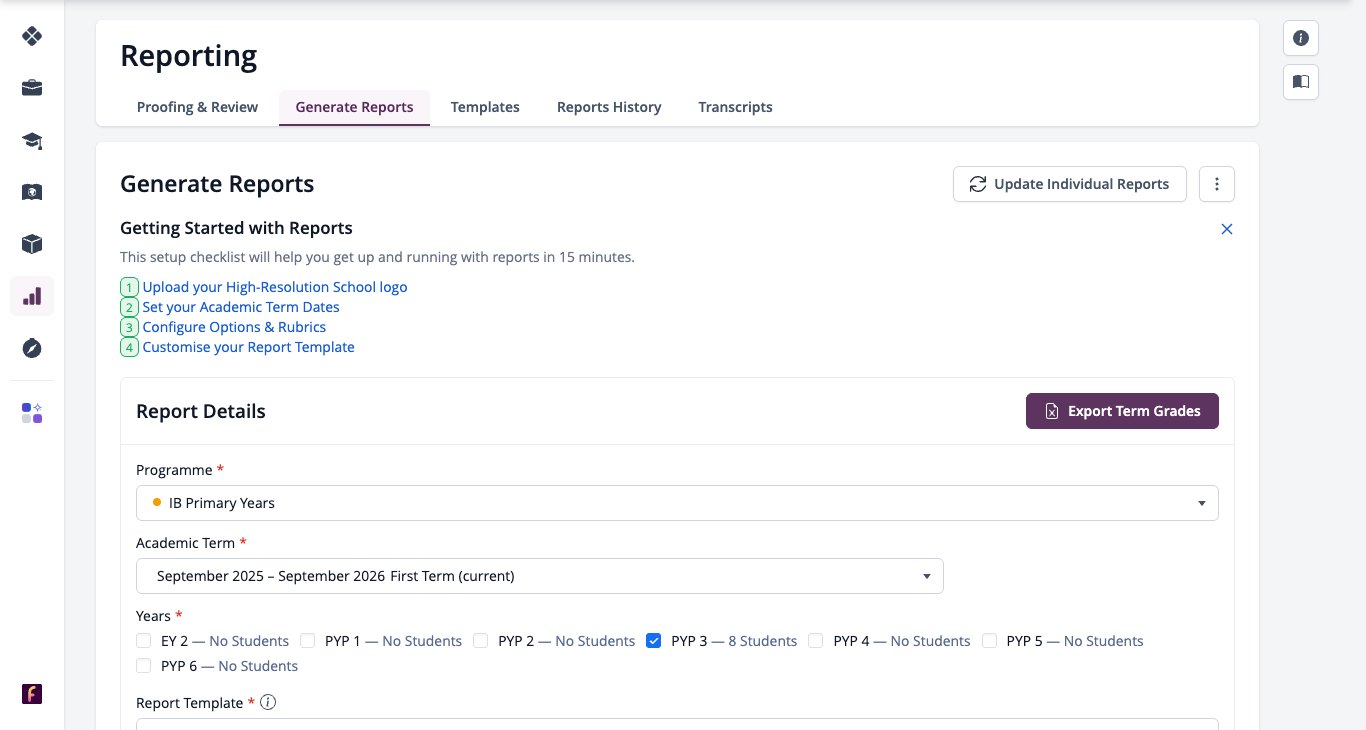Tick the PYP 6 checkbox

144,666
